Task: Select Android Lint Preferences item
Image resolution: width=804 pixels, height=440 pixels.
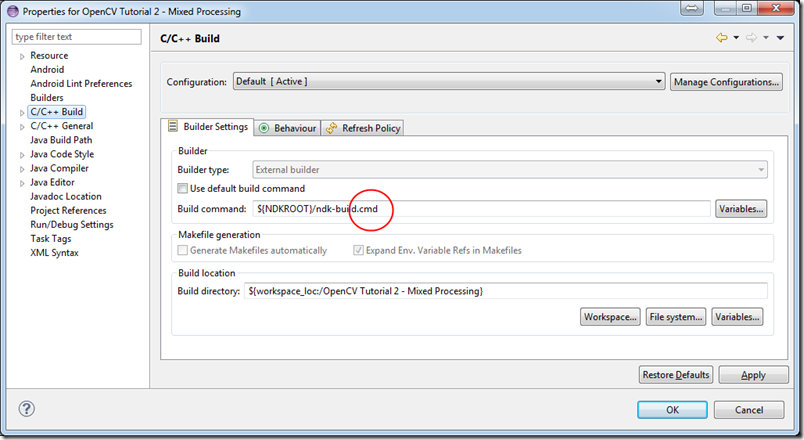Action: pos(81,84)
